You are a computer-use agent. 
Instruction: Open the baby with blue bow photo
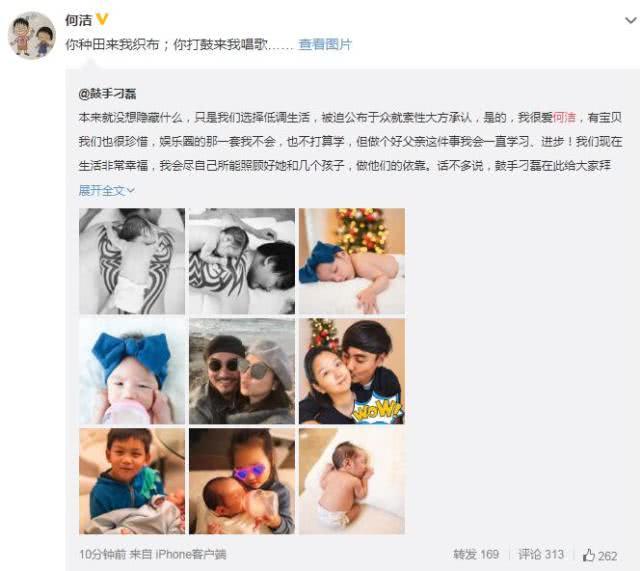click(x=132, y=371)
